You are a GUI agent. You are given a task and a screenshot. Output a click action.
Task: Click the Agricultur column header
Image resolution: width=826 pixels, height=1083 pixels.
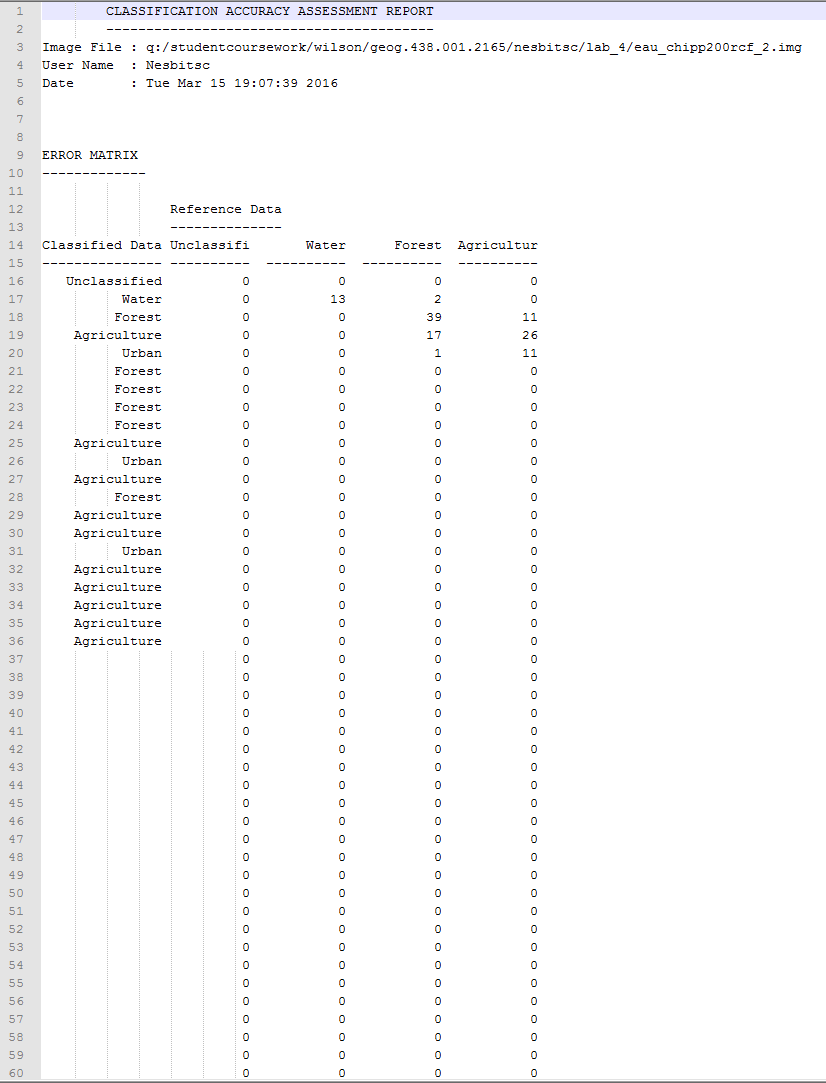[x=497, y=245]
